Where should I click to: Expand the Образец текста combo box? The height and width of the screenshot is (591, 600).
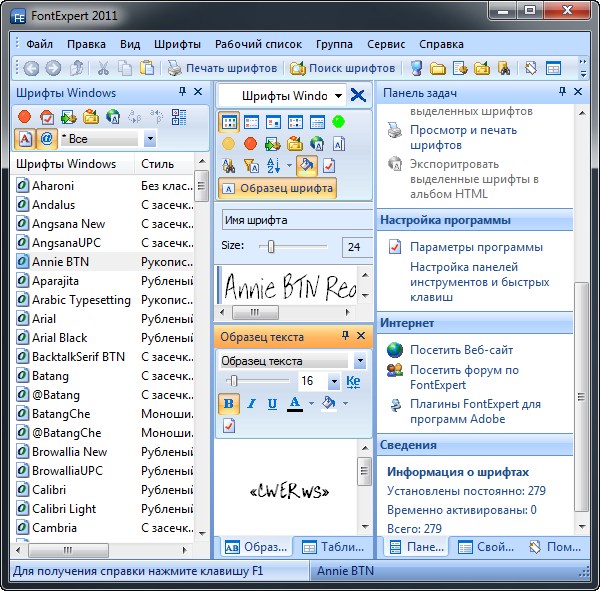[359, 361]
